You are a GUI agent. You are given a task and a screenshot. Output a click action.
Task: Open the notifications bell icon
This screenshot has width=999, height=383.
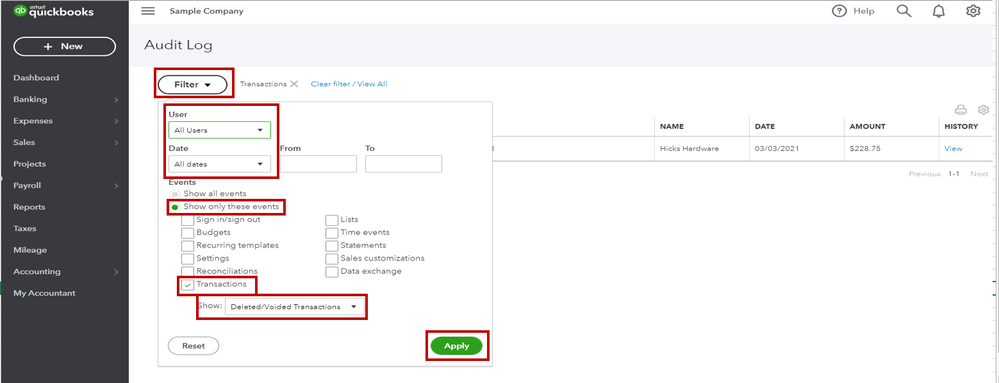(938, 11)
